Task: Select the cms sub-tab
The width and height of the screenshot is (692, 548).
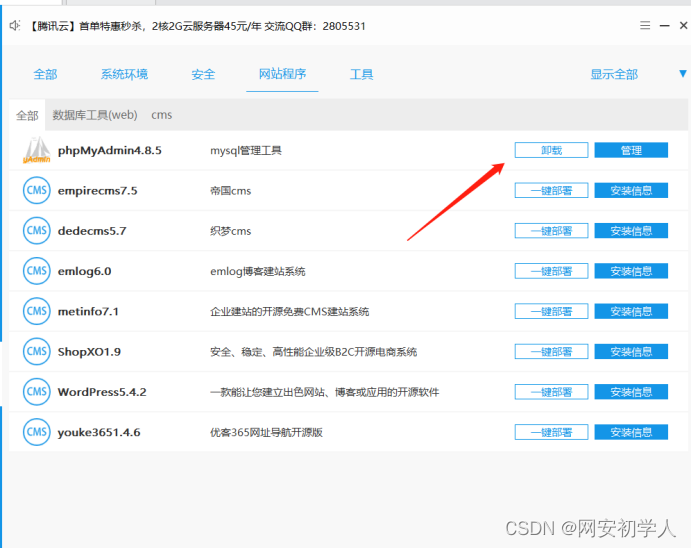Action: tap(162, 115)
